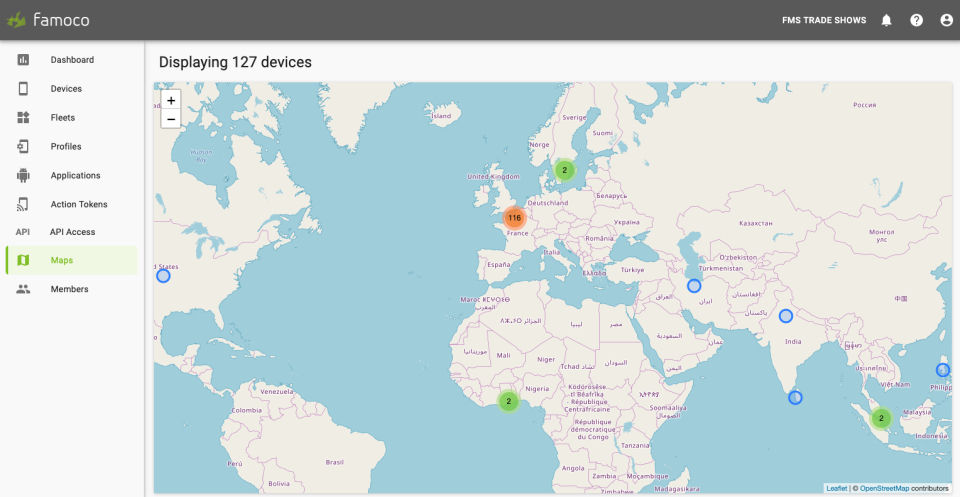Select the device marker near Philippines
960x497 pixels.
(943, 370)
